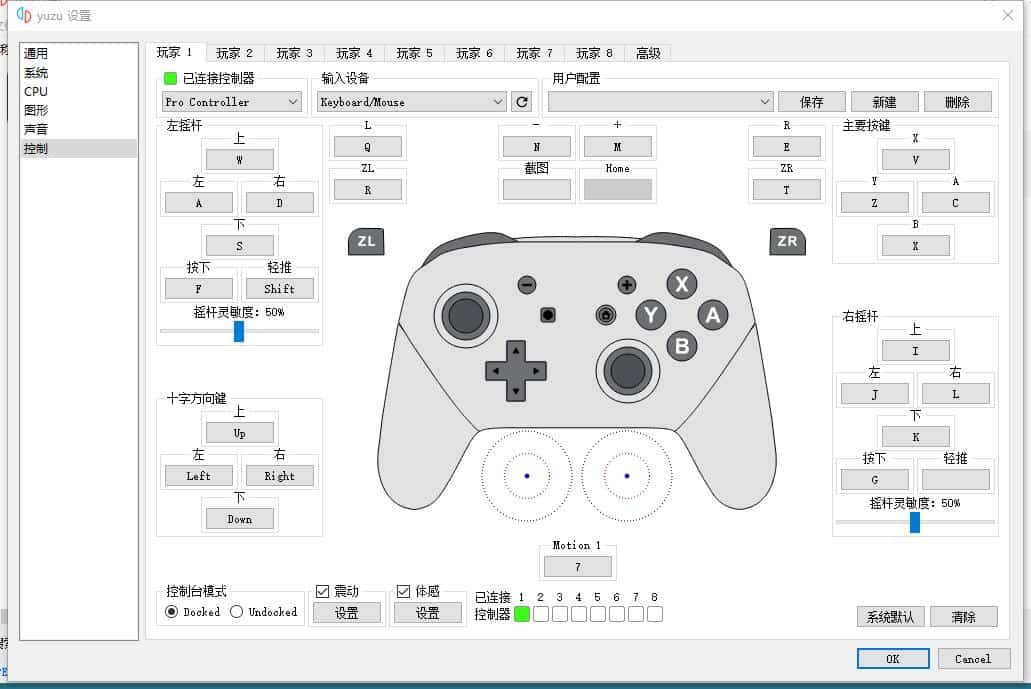
Task: Click the minus button on controller image
Action: [527, 285]
